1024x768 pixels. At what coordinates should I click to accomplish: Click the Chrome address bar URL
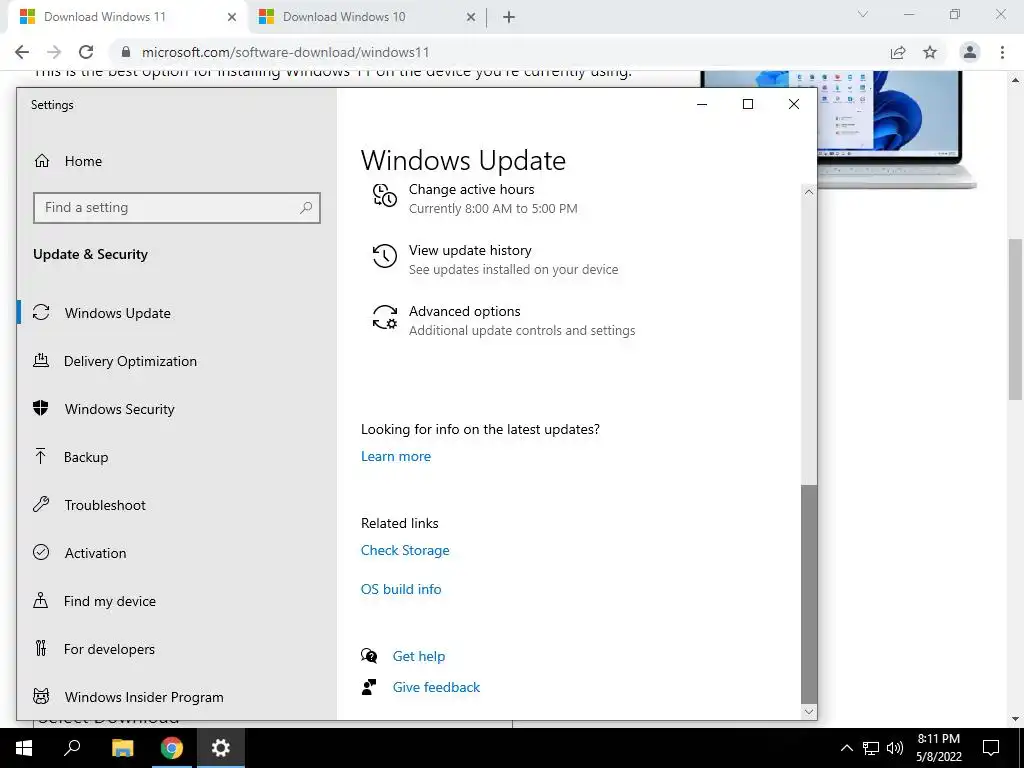pos(285,52)
